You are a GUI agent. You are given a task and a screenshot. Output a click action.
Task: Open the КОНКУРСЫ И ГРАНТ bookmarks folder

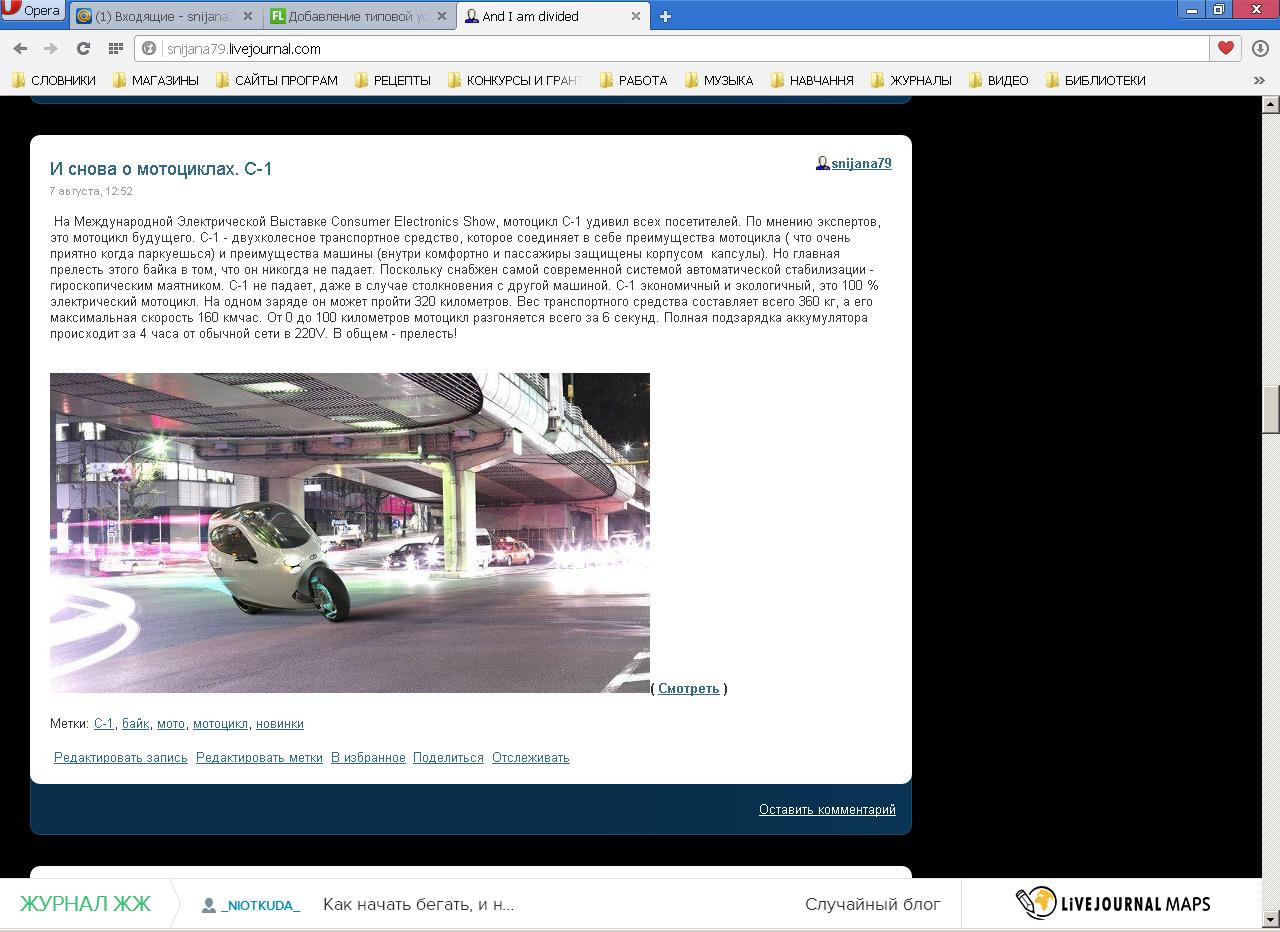[x=514, y=80]
